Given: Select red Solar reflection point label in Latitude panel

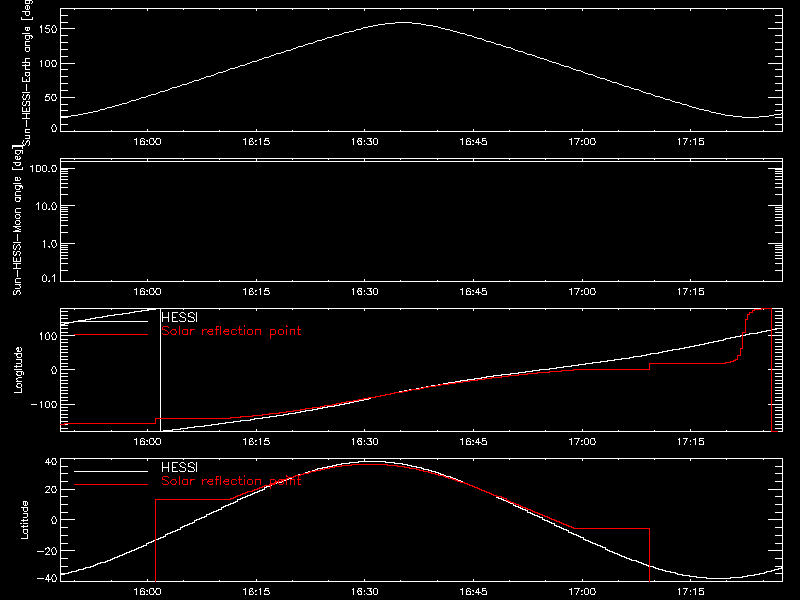Looking at the screenshot, I should point(231,481).
